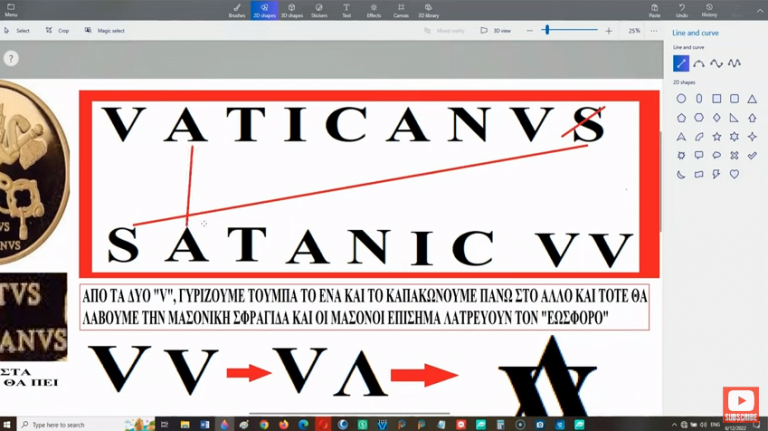Select the square 2D shape

717,99
